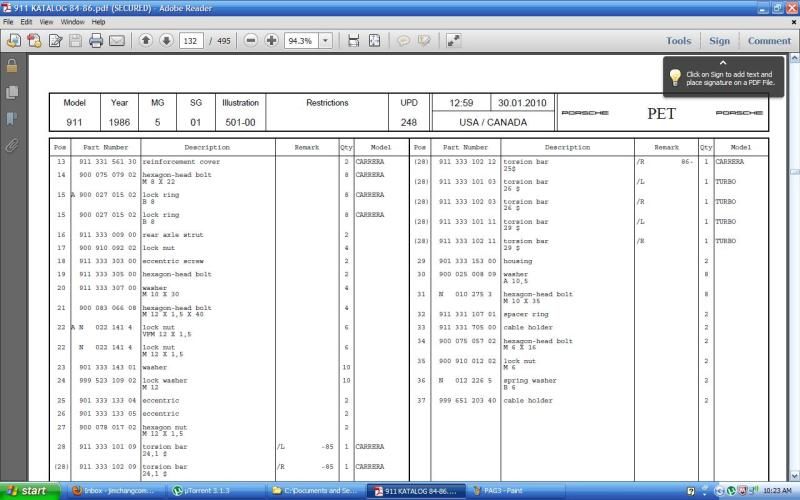Click the system tray clock 10:23 AM
Screen dimensions: 800x500
click(x=777, y=491)
